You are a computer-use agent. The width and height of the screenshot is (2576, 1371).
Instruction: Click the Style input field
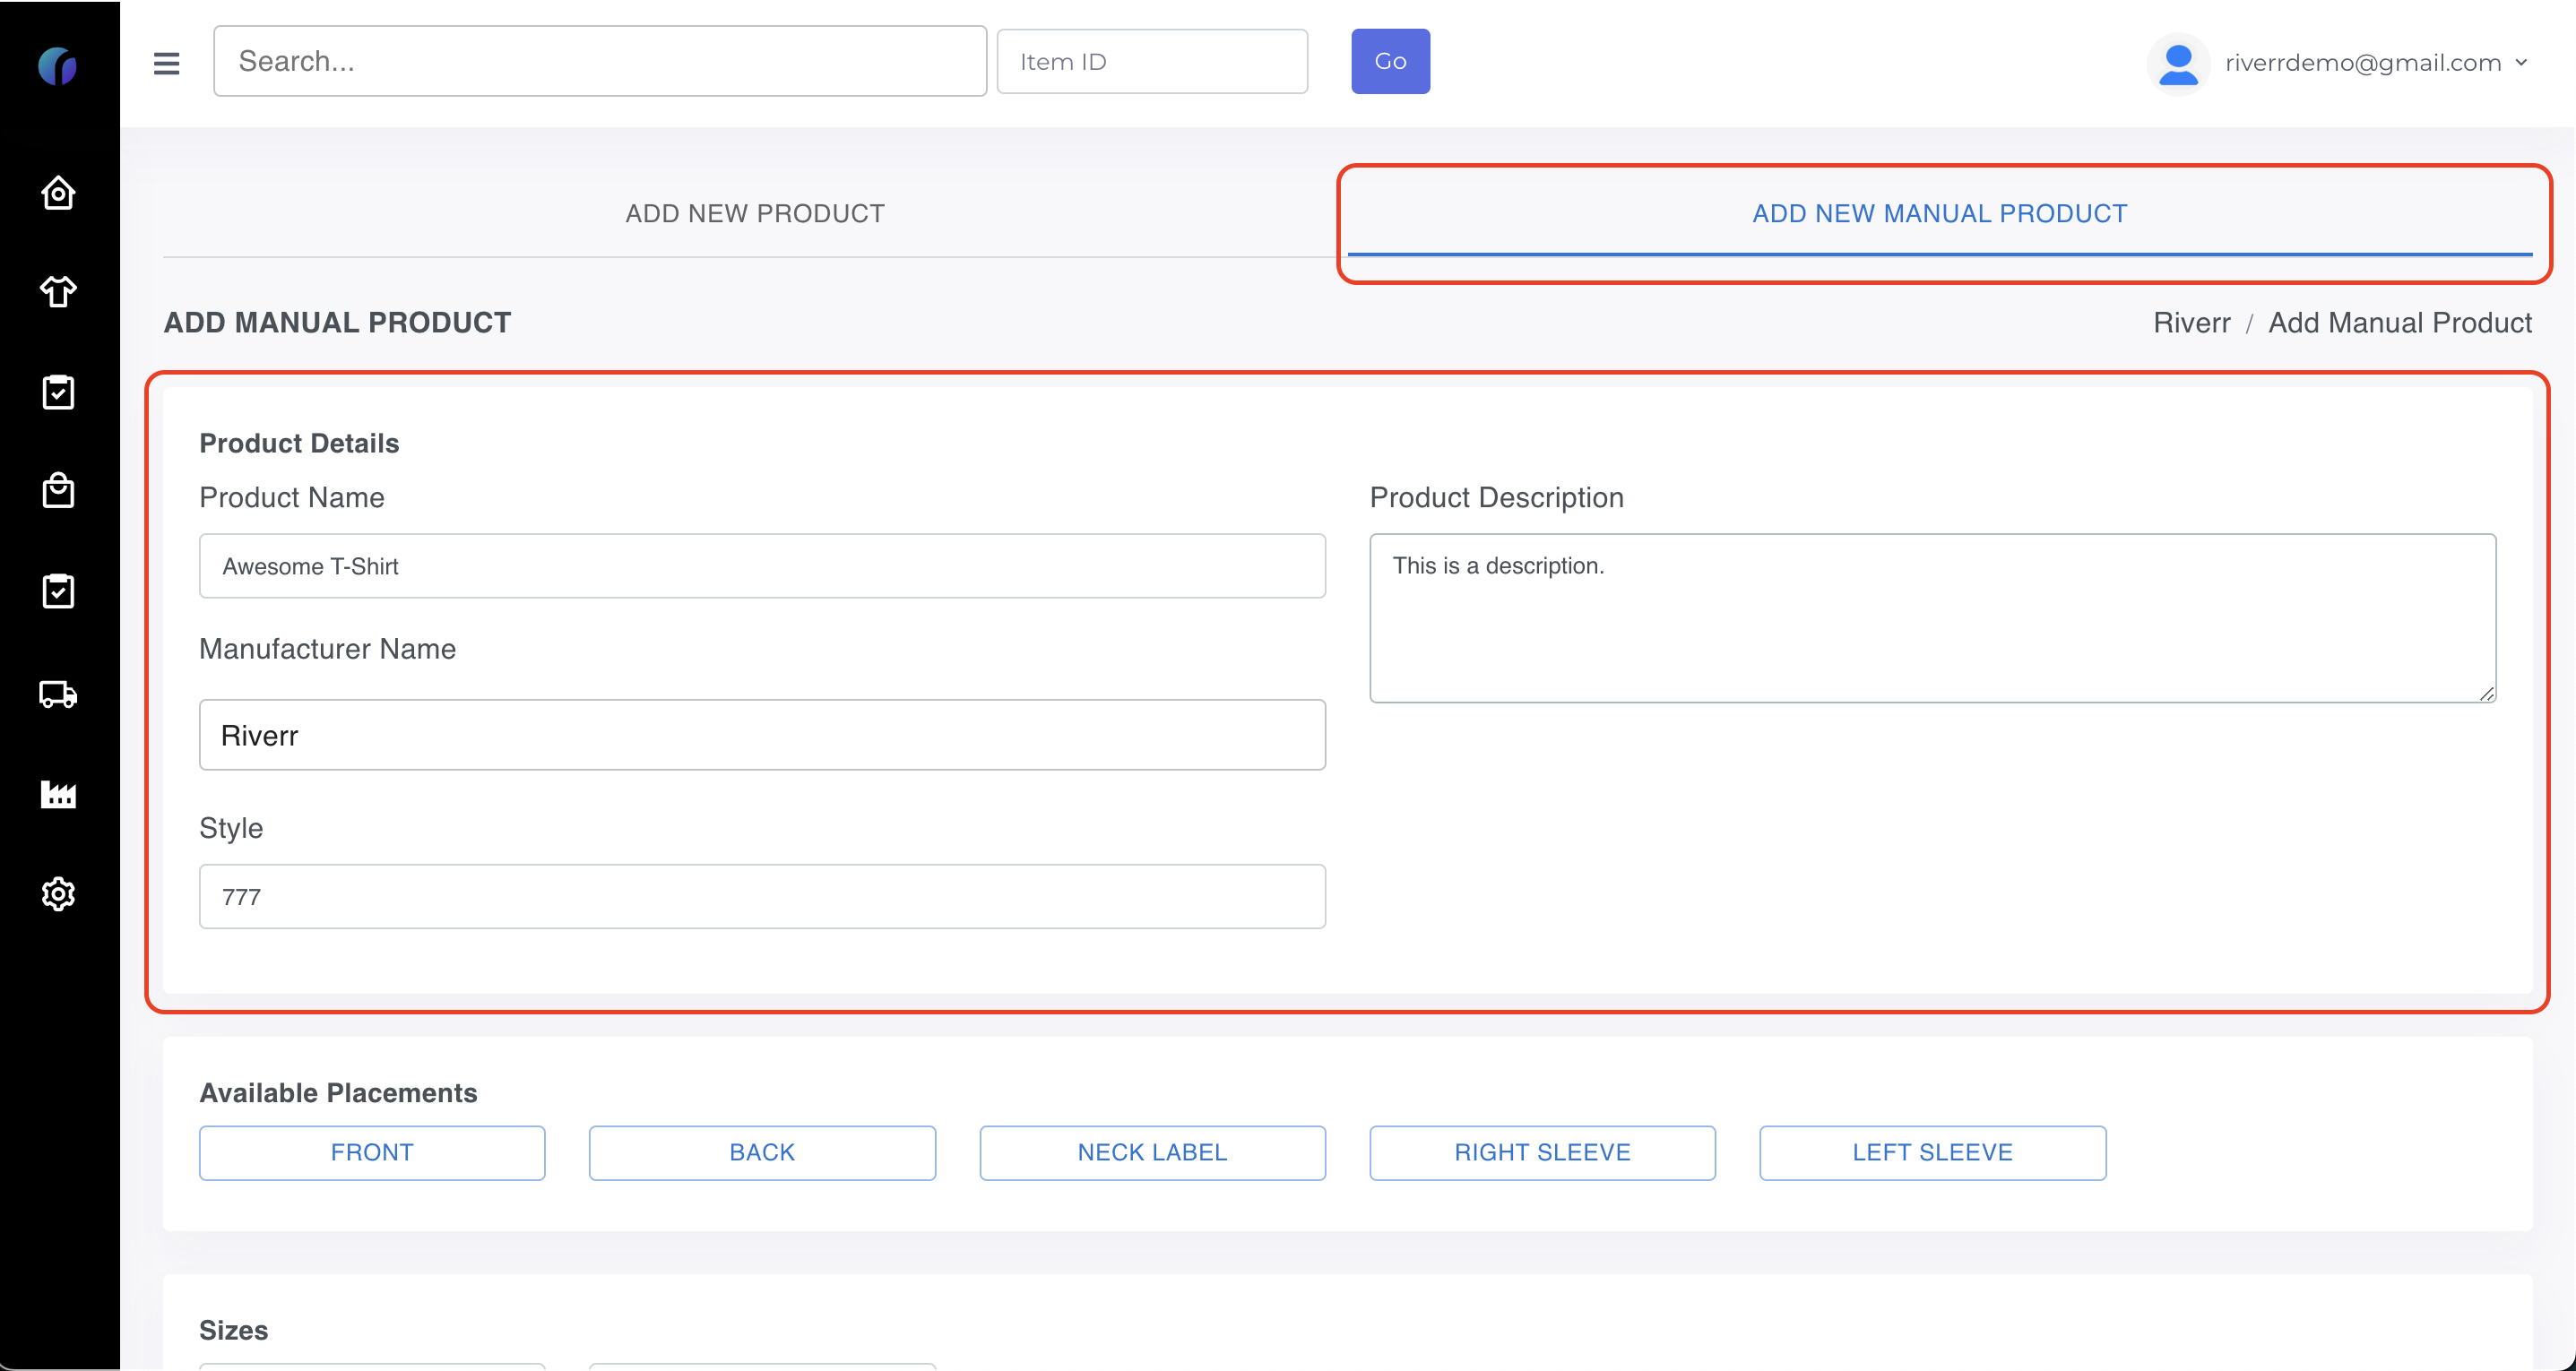coord(762,896)
